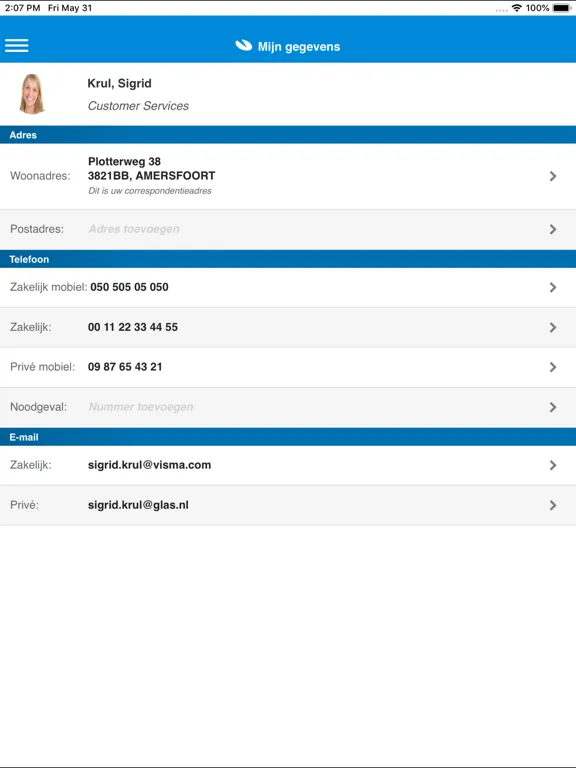
Task: Tap the Noodgeval label
Action: [x=38, y=407]
